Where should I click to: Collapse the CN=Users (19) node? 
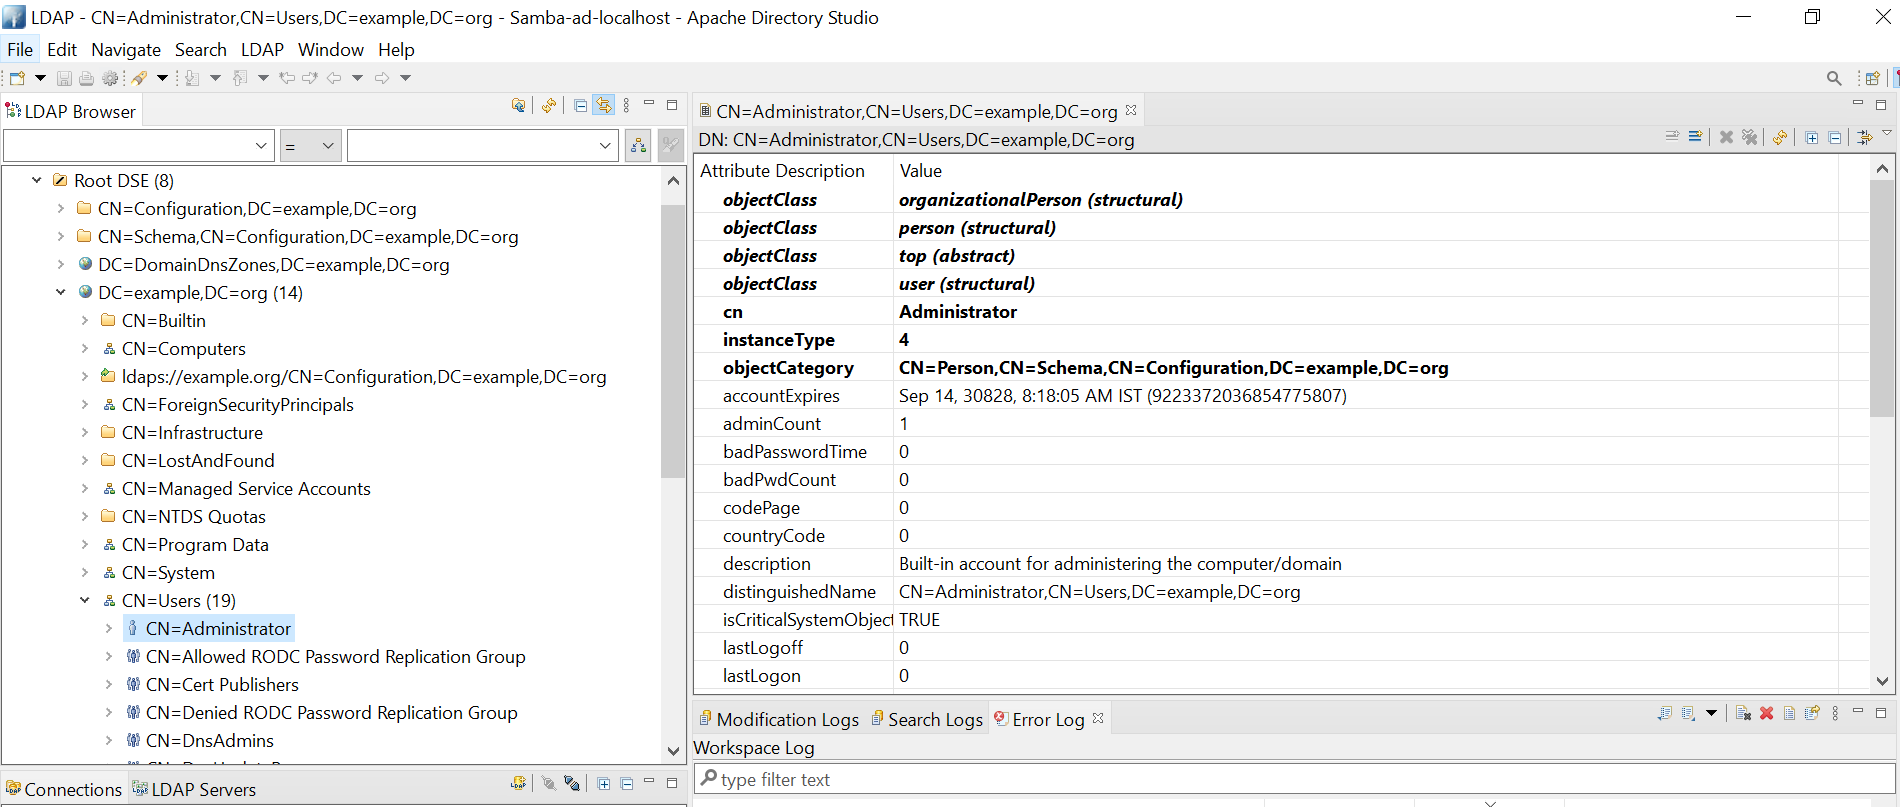pyautogui.click(x=85, y=600)
